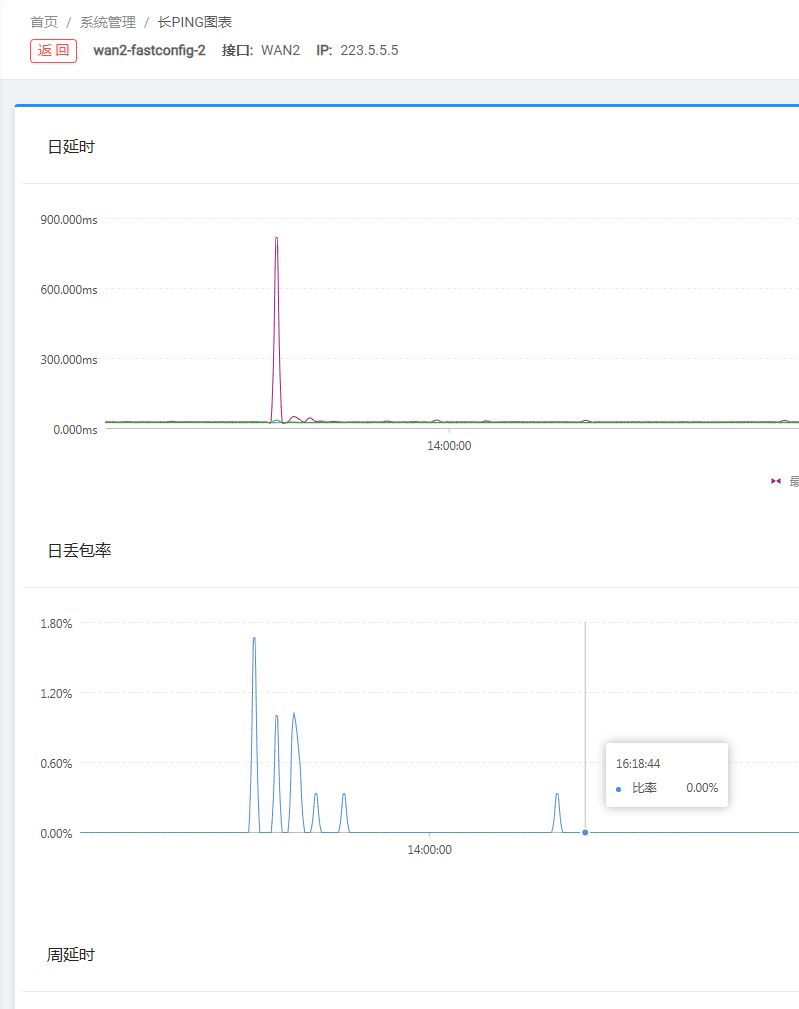This screenshot has height=1009, width=799.
Task: Toggle the purple bowtie legend icon
Action: 776,481
